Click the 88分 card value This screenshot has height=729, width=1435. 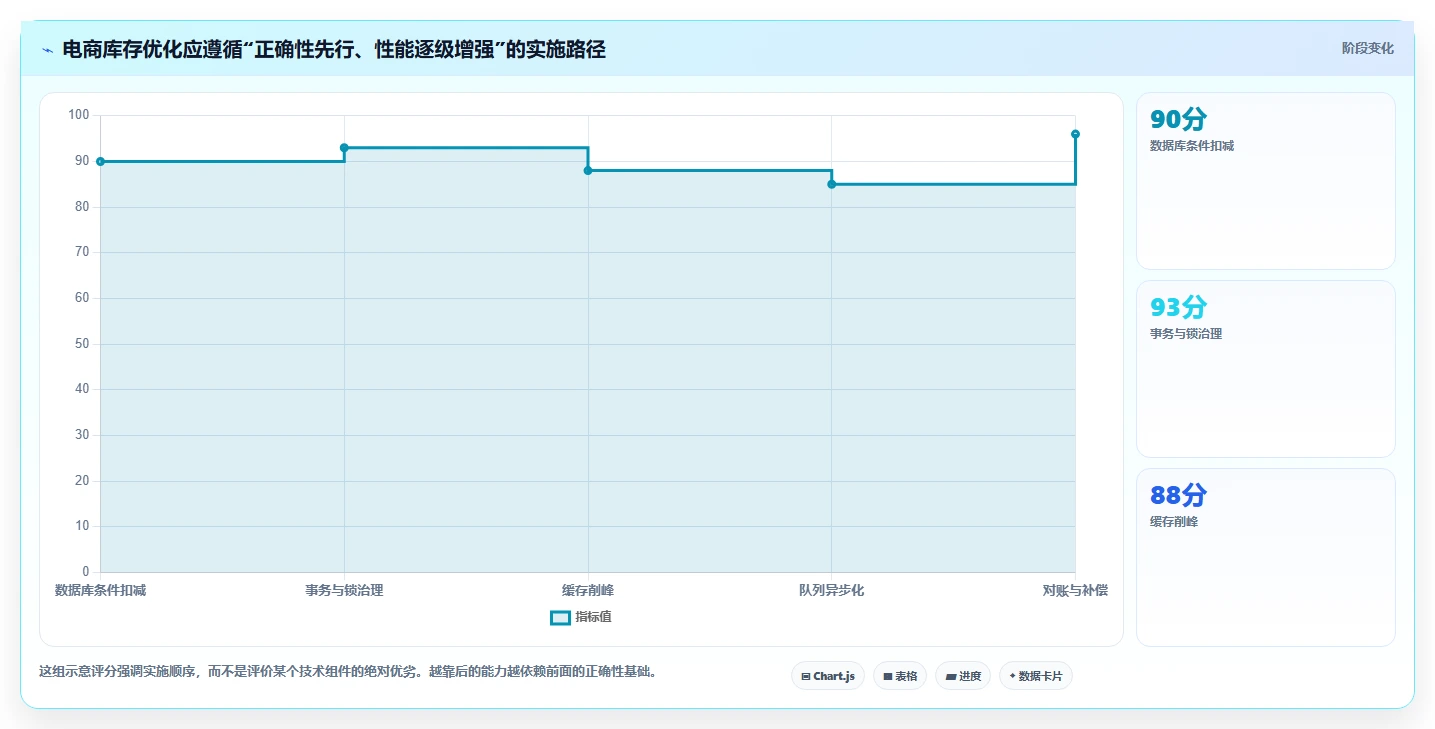1179,496
